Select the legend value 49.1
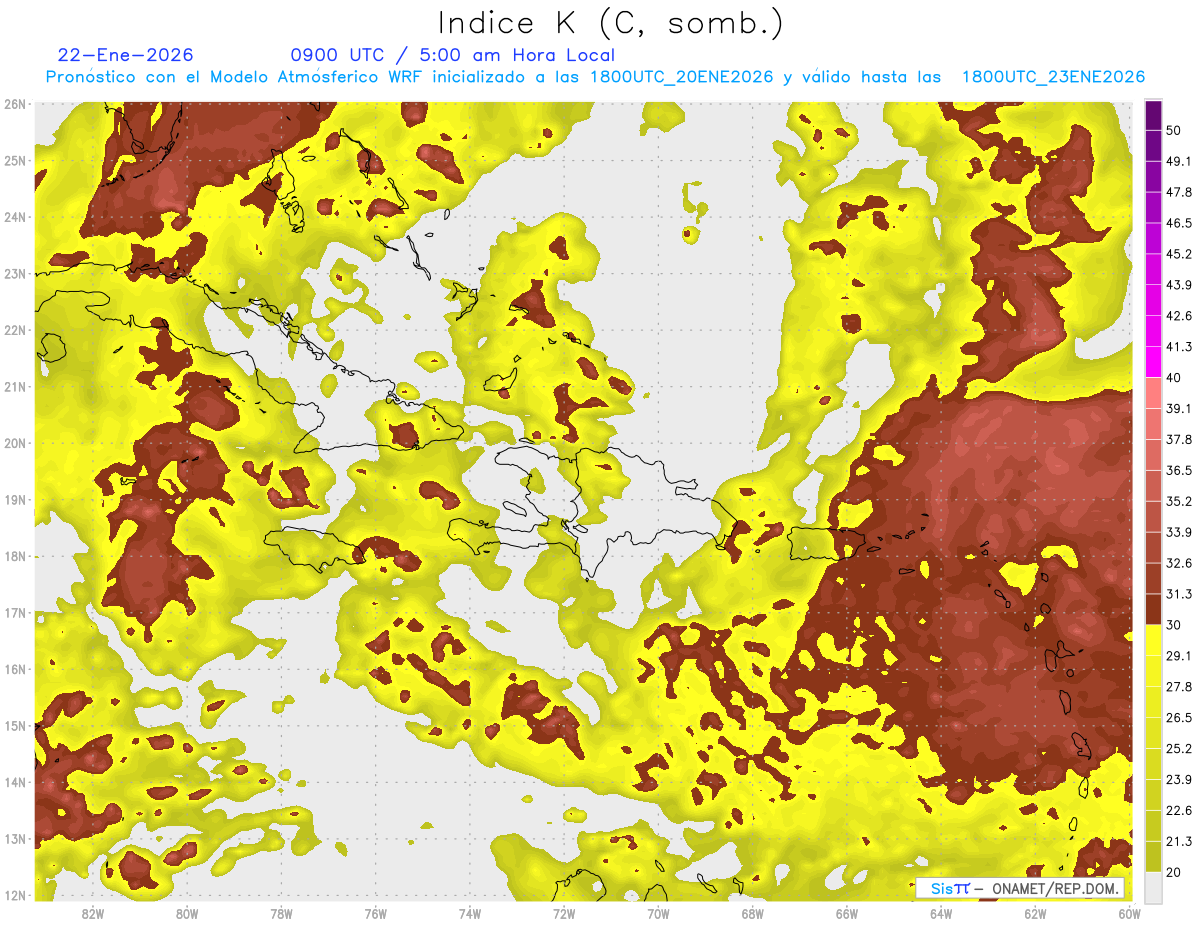 [x=1179, y=161]
